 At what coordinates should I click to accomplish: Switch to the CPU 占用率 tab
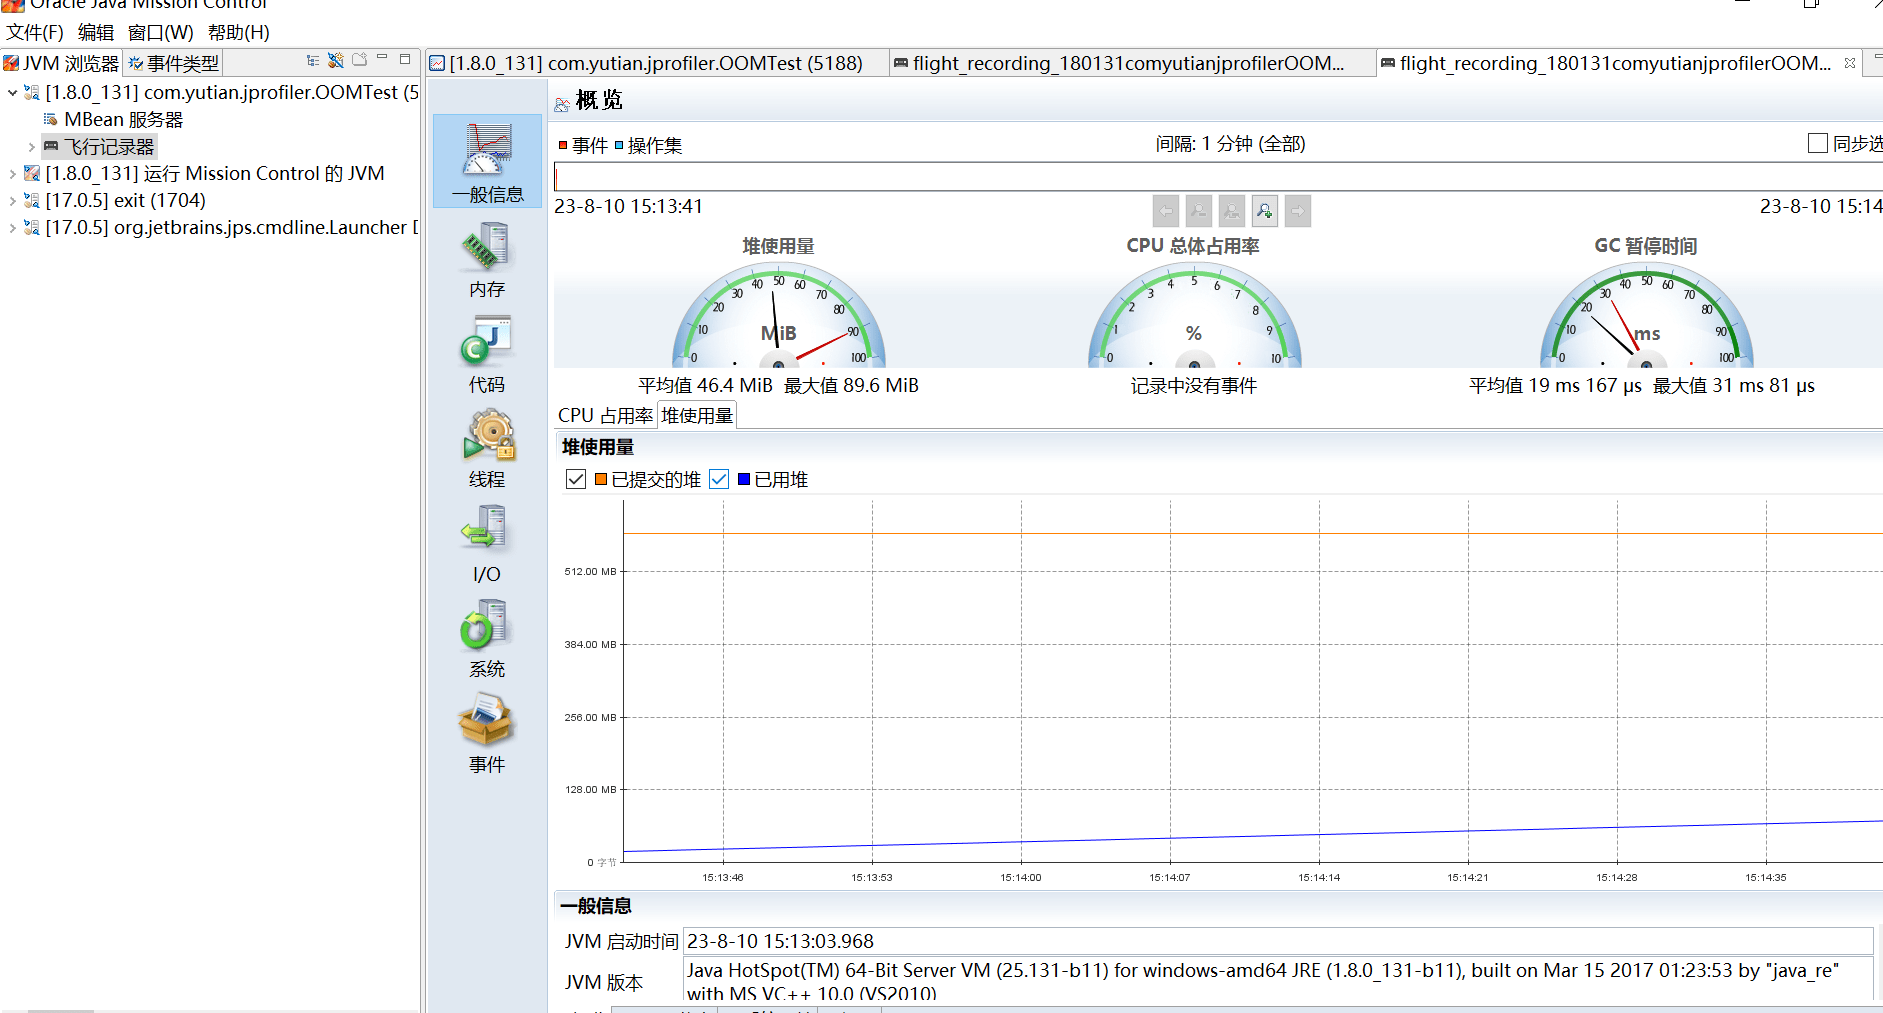pyautogui.click(x=605, y=416)
